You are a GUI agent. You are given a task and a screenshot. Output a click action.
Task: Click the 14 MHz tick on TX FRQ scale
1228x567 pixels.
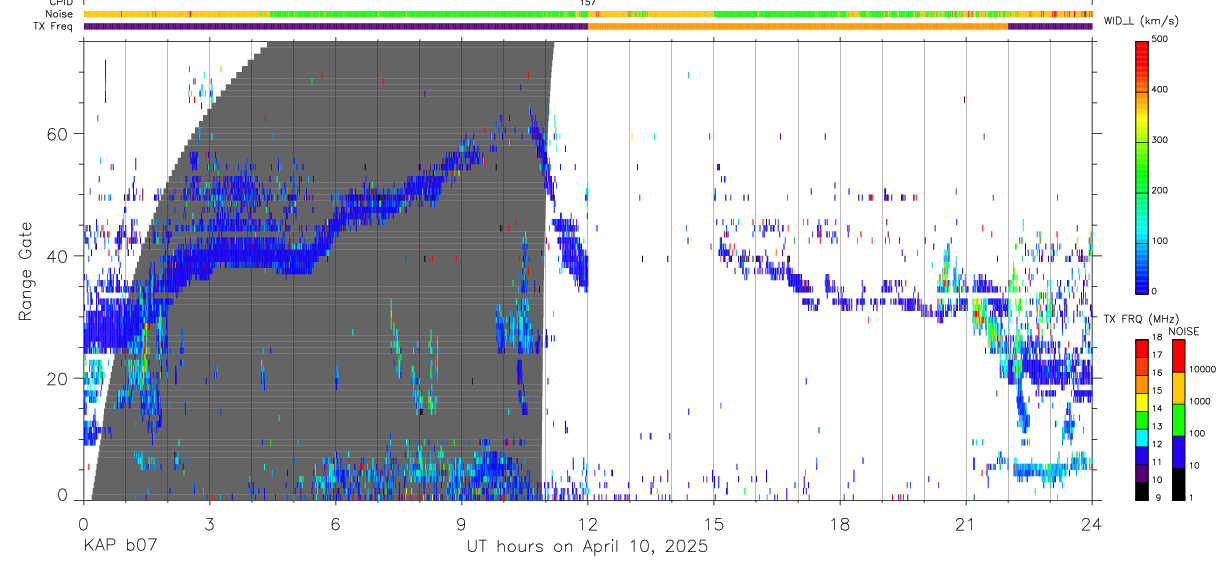[x=1157, y=409]
